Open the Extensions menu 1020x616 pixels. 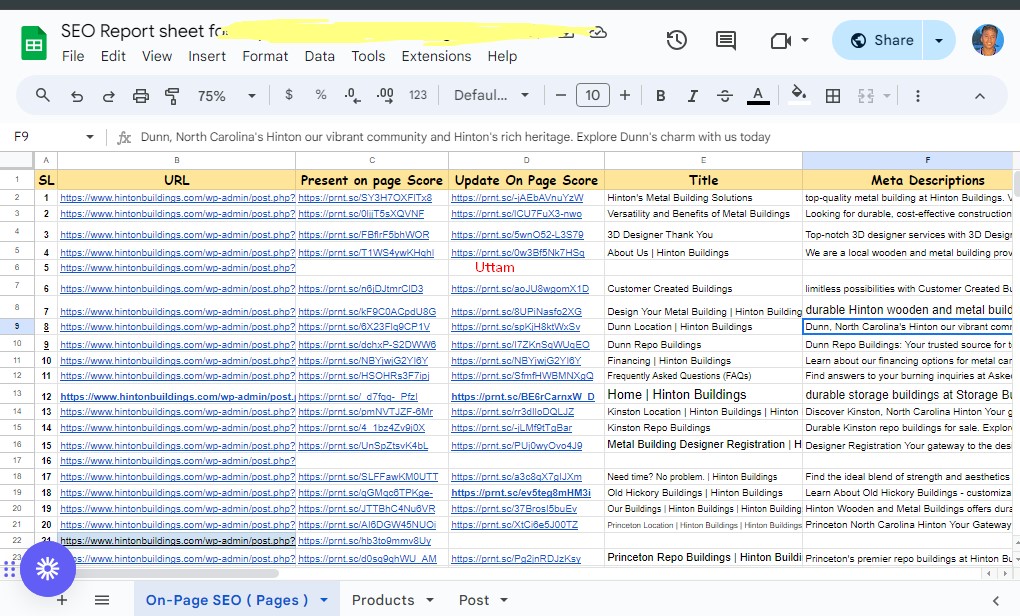pyautogui.click(x=436, y=56)
